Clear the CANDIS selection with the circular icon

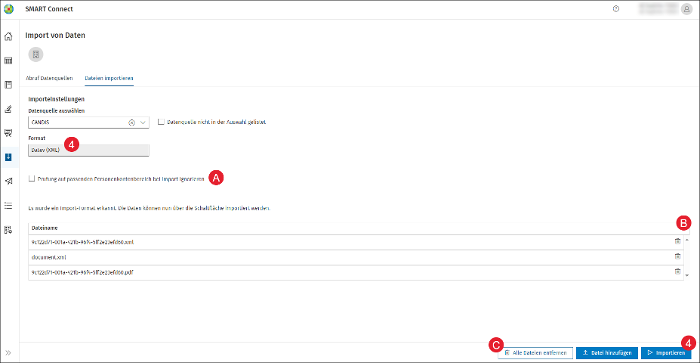click(132, 123)
